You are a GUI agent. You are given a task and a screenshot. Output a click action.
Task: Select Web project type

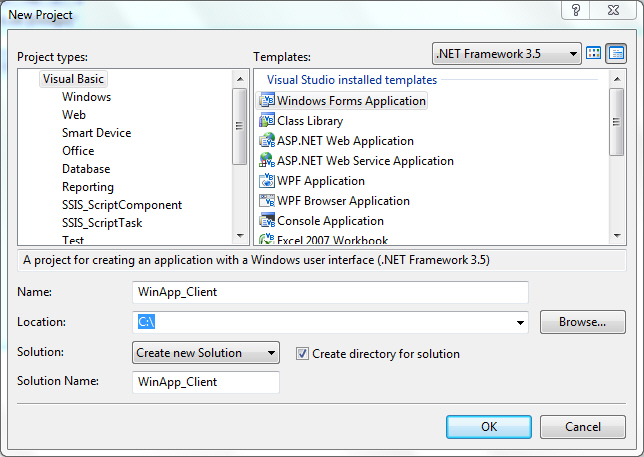[74, 115]
